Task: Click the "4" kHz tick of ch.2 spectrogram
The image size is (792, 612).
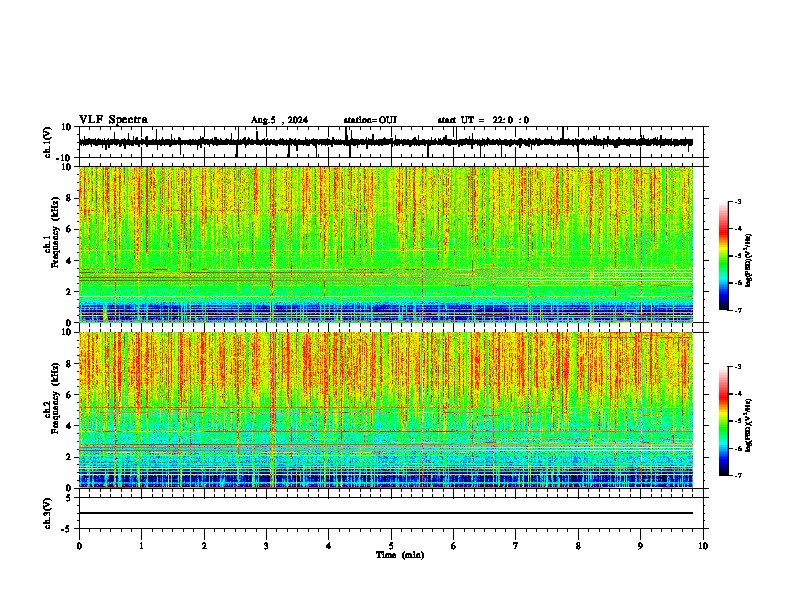Action: tap(71, 426)
